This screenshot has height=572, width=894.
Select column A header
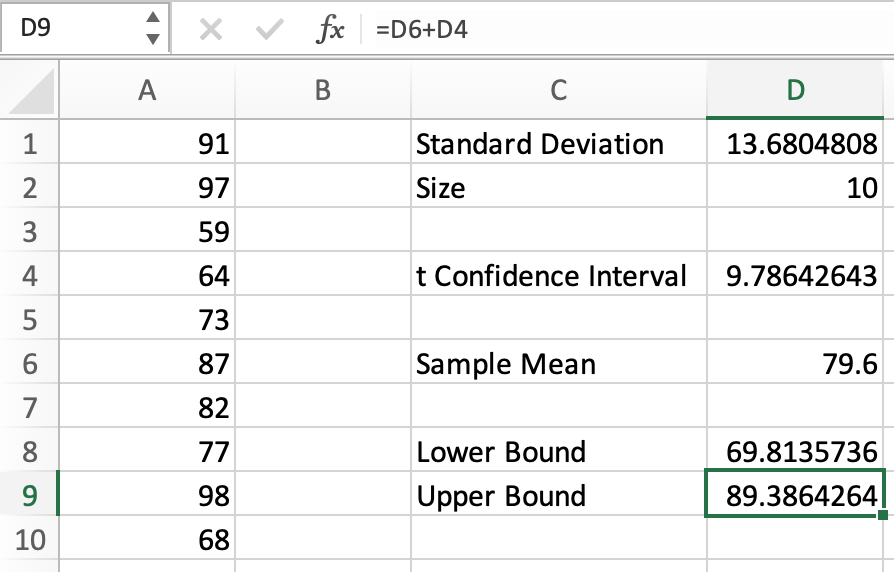click(x=147, y=91)
